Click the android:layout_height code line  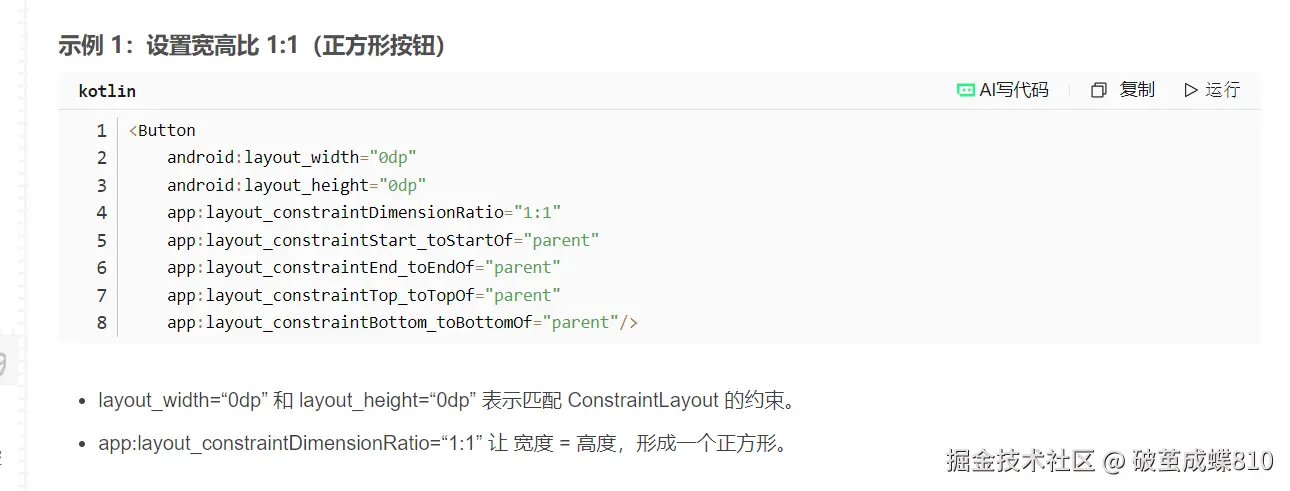tap(296, 185)
